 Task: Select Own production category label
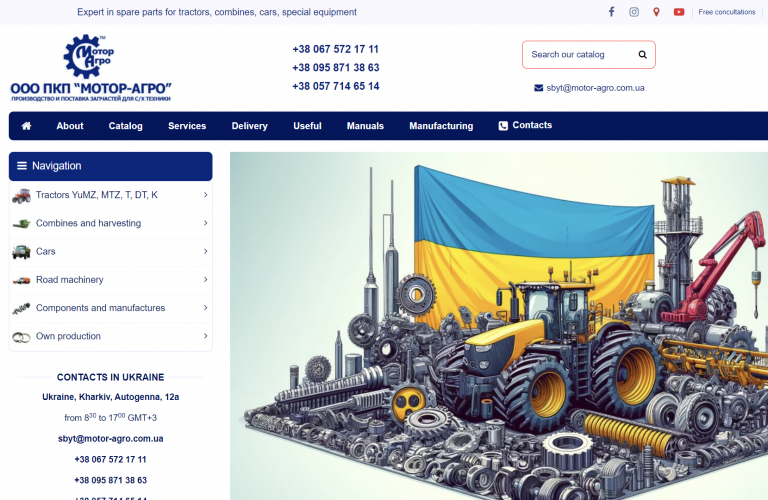pos(68,336)
